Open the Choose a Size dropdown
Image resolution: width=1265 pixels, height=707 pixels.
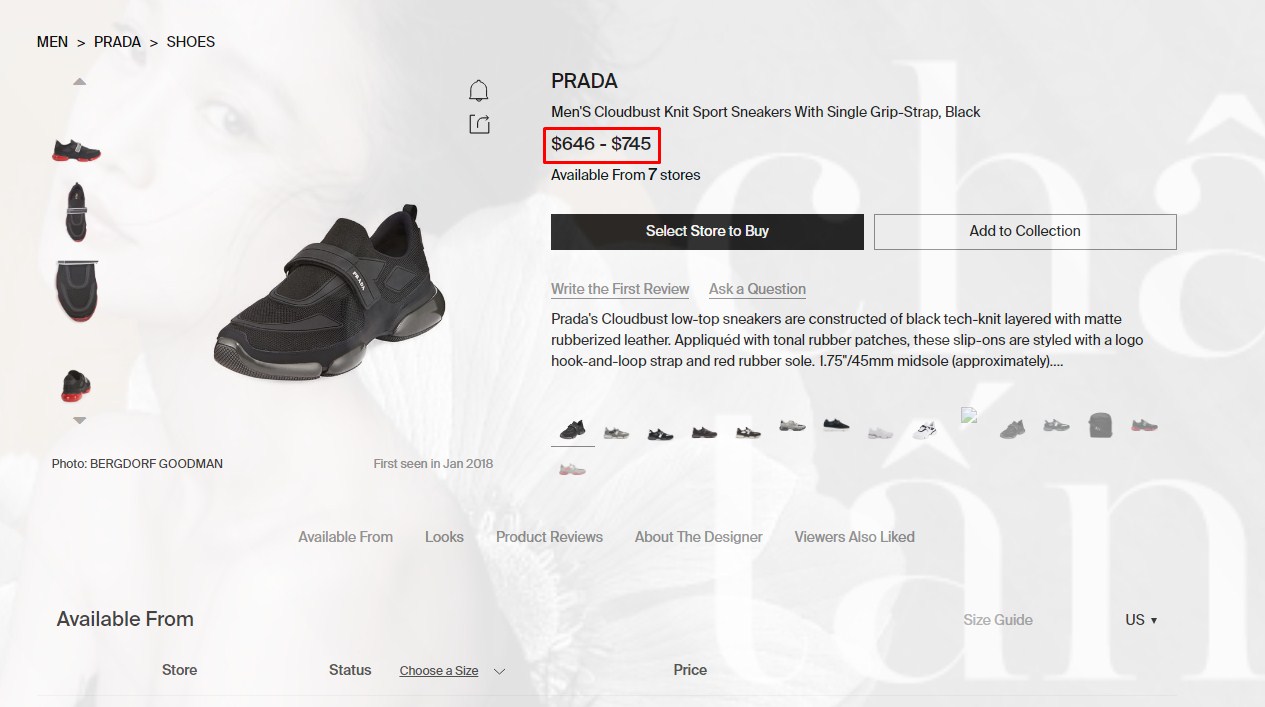click(452, 671)
